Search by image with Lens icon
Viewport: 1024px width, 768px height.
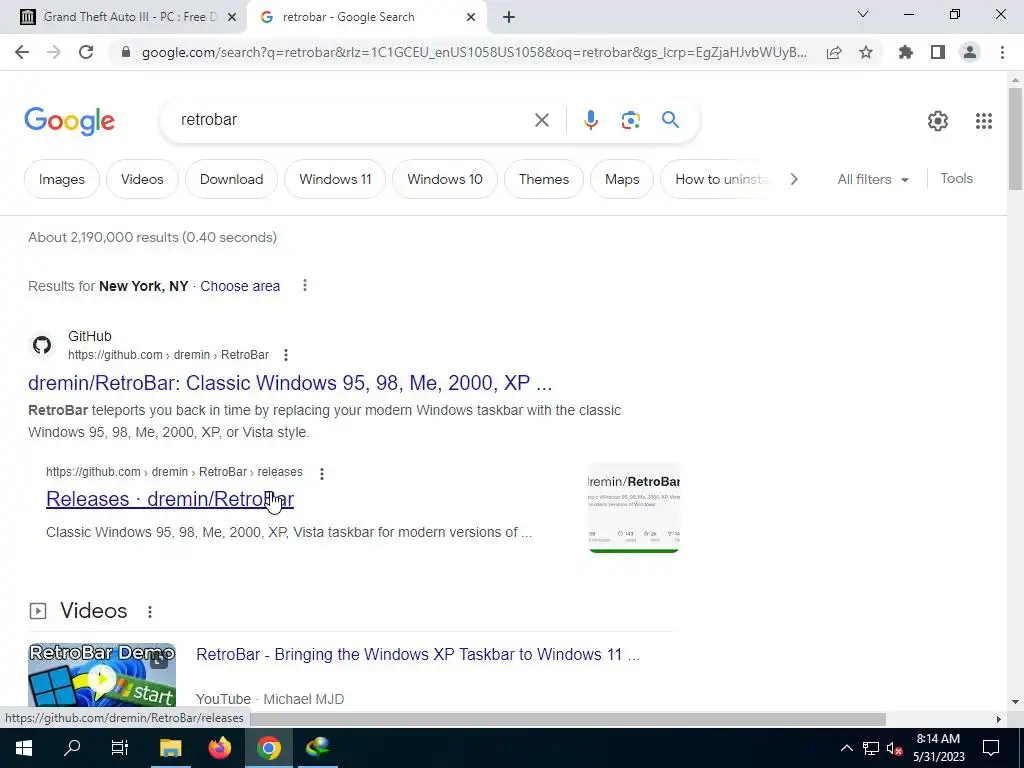tap(630, 120)
